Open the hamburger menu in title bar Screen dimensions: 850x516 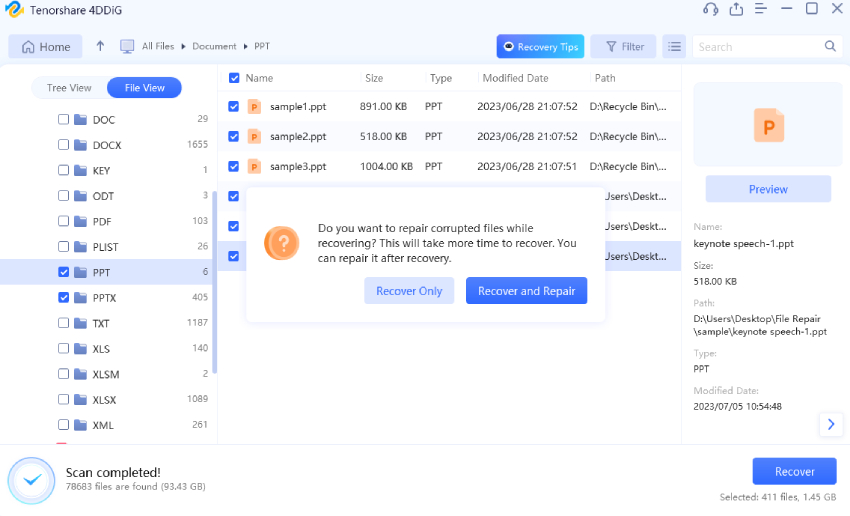pyautogui.click(x=761, y=9)
